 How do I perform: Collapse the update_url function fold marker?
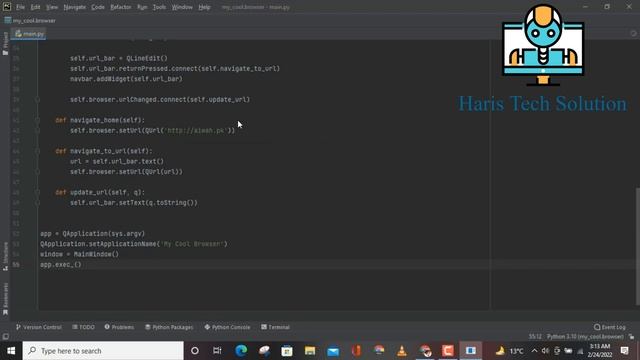point(37,192)
